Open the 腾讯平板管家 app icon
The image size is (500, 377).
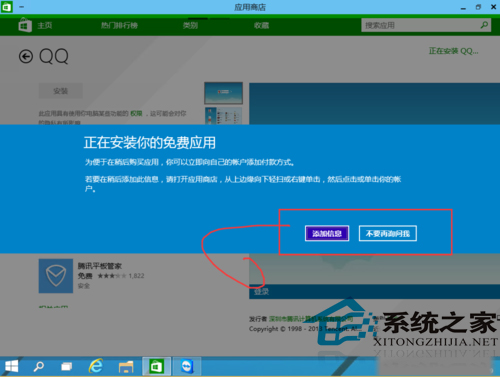click(x=56, y=276)
